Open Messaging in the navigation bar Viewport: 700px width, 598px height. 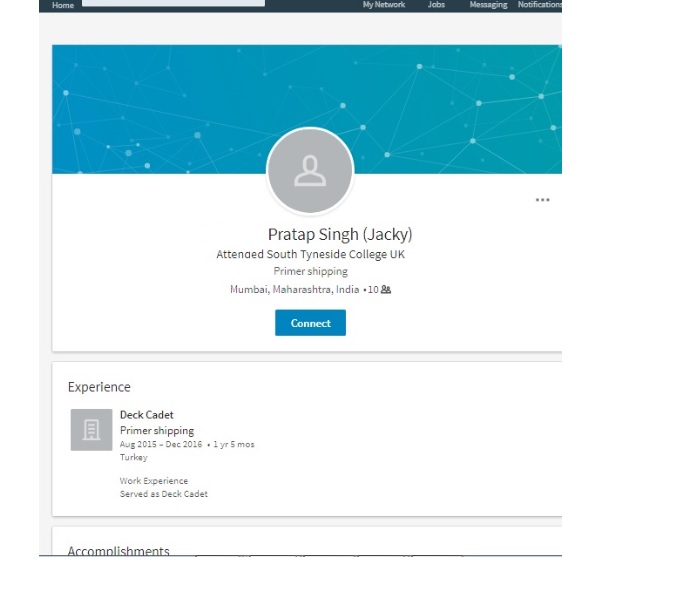(488, 5)
